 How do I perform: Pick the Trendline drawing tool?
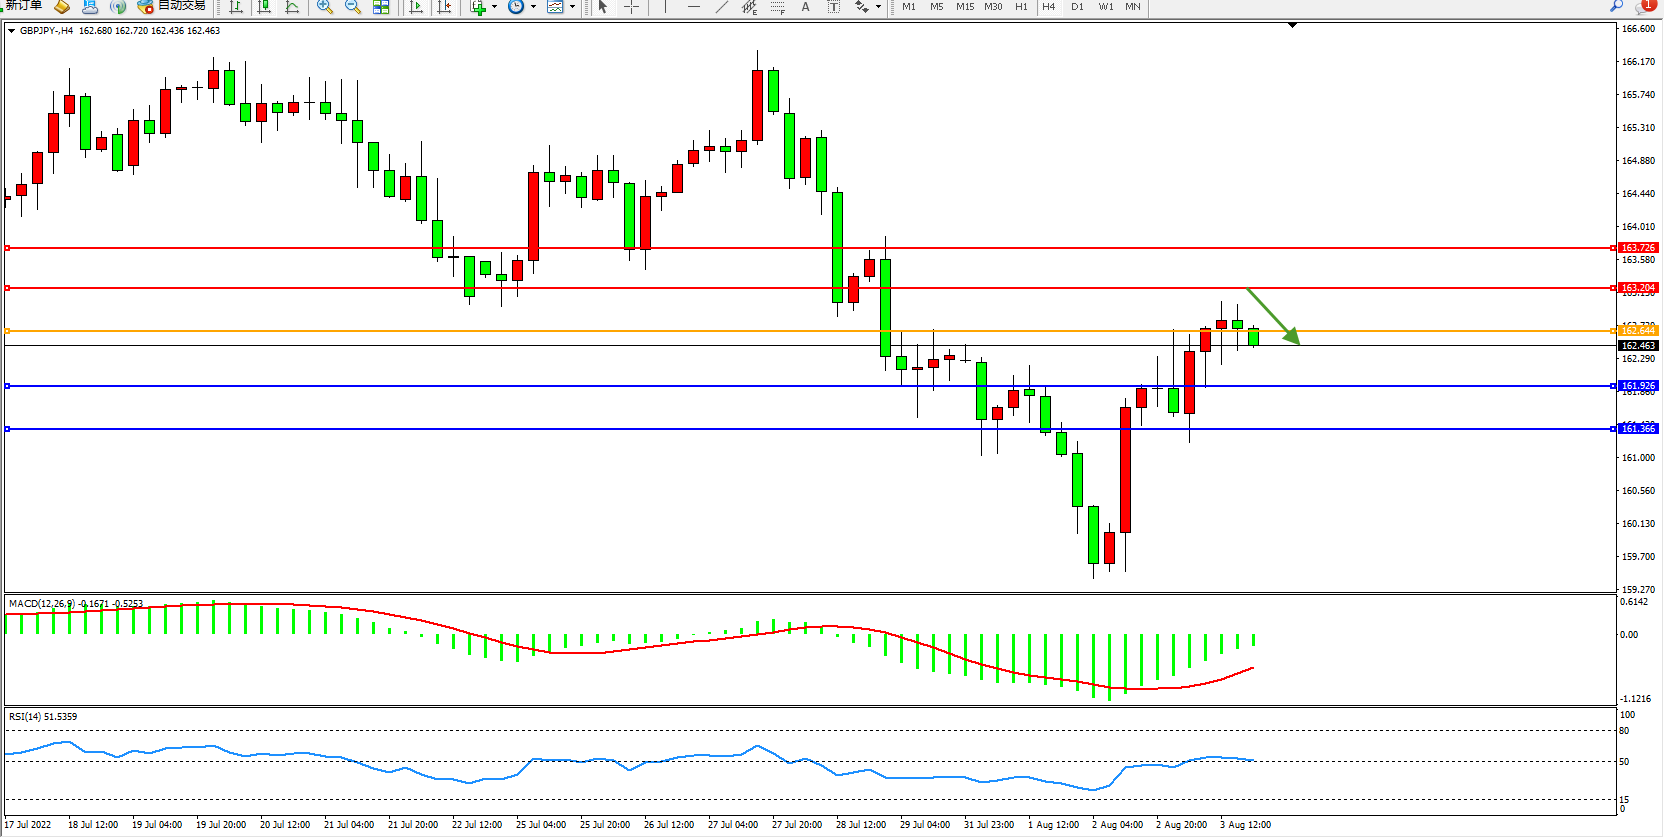[x=722, y=7]
